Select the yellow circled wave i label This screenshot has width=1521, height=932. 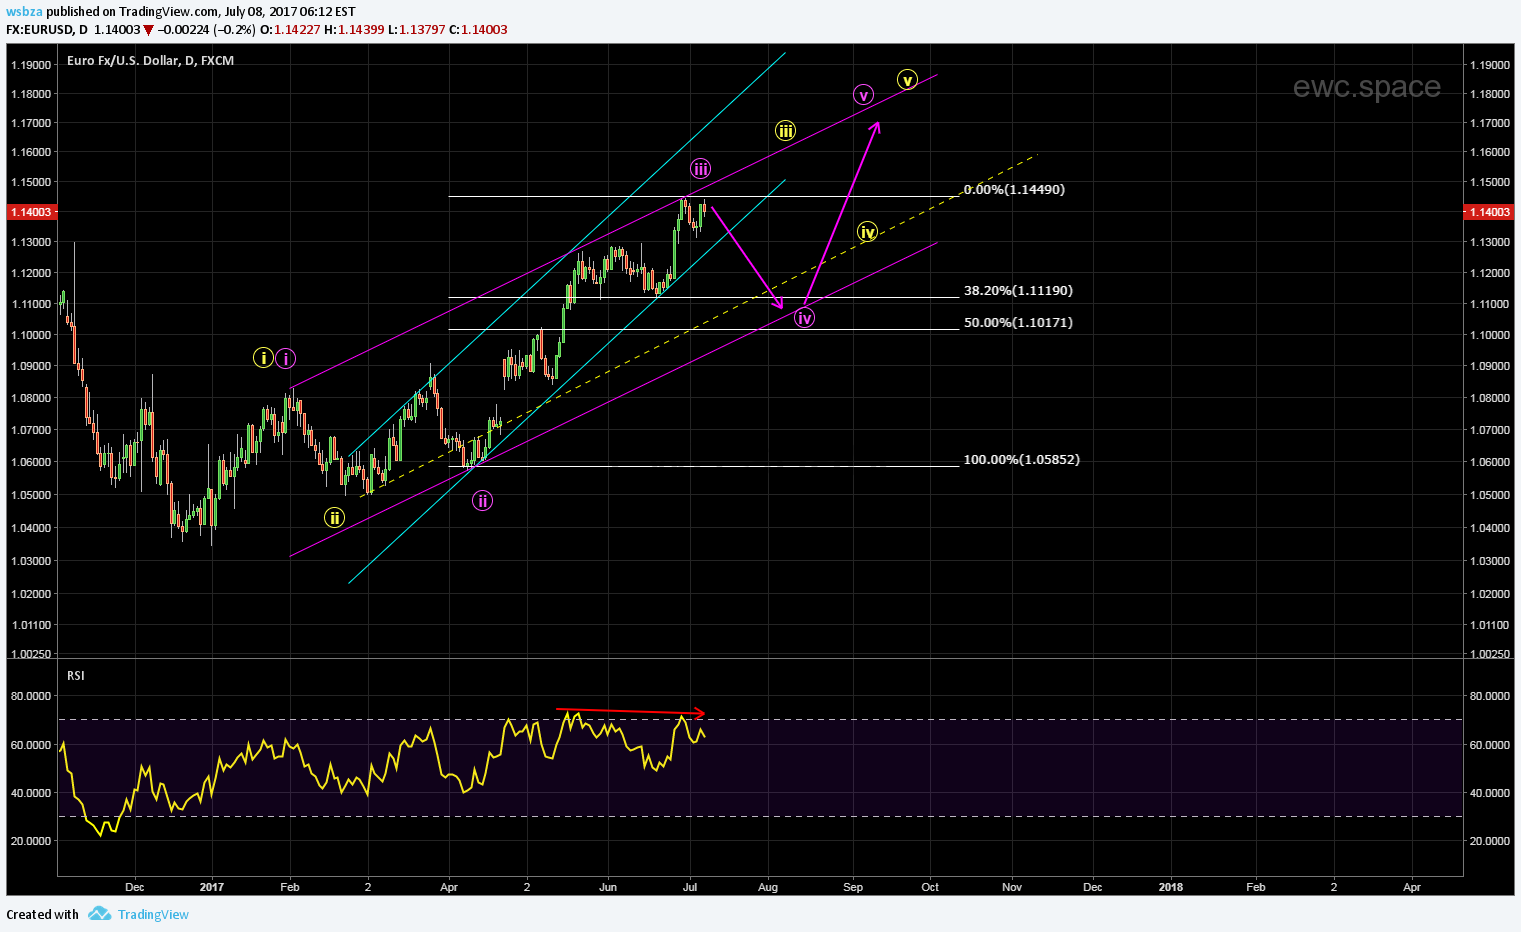(x=263, y=357)
